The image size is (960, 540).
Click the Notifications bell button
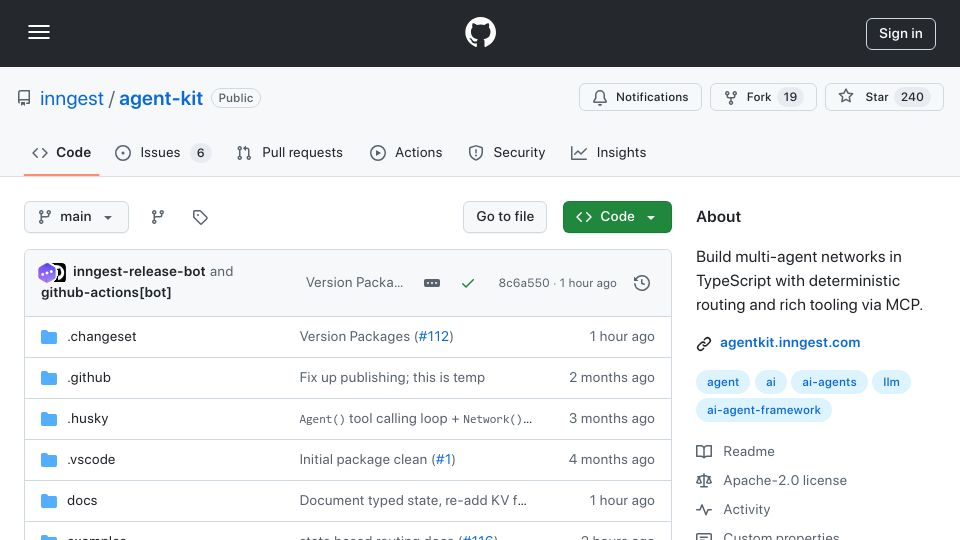click(640, 97)
